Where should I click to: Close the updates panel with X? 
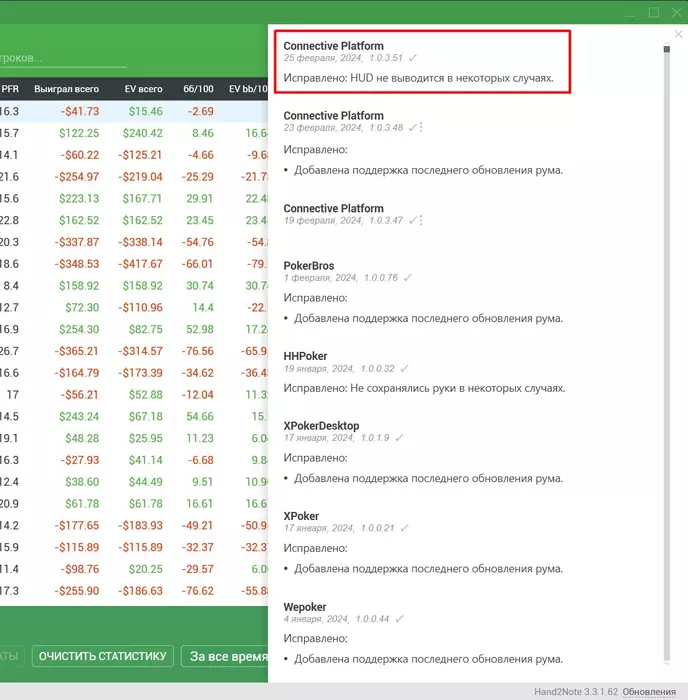pyautogui.click(x=678, y=34)
